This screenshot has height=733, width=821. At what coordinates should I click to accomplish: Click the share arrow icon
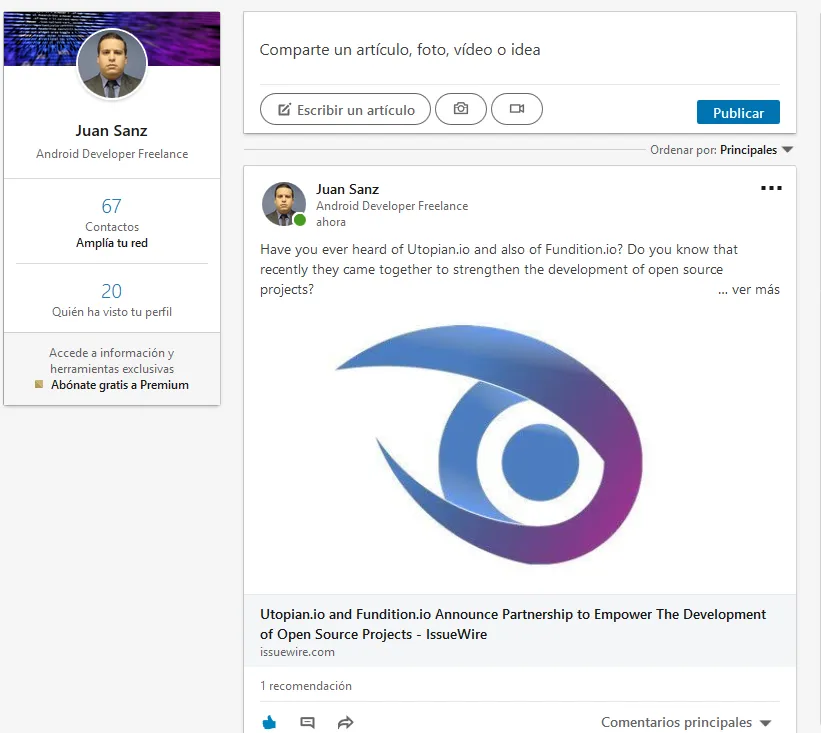[x=346, y=723]
